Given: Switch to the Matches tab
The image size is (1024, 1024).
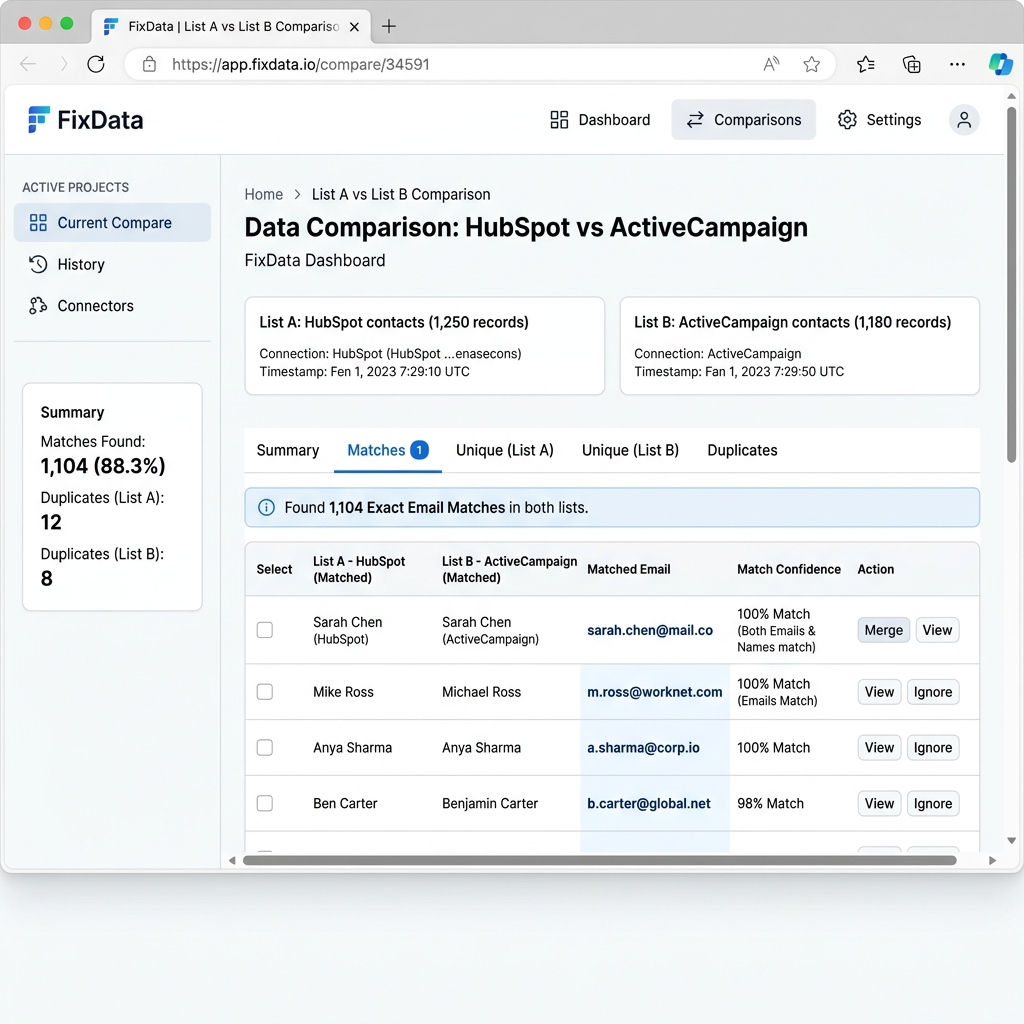Looking at the screenshot, I should 388,450.
